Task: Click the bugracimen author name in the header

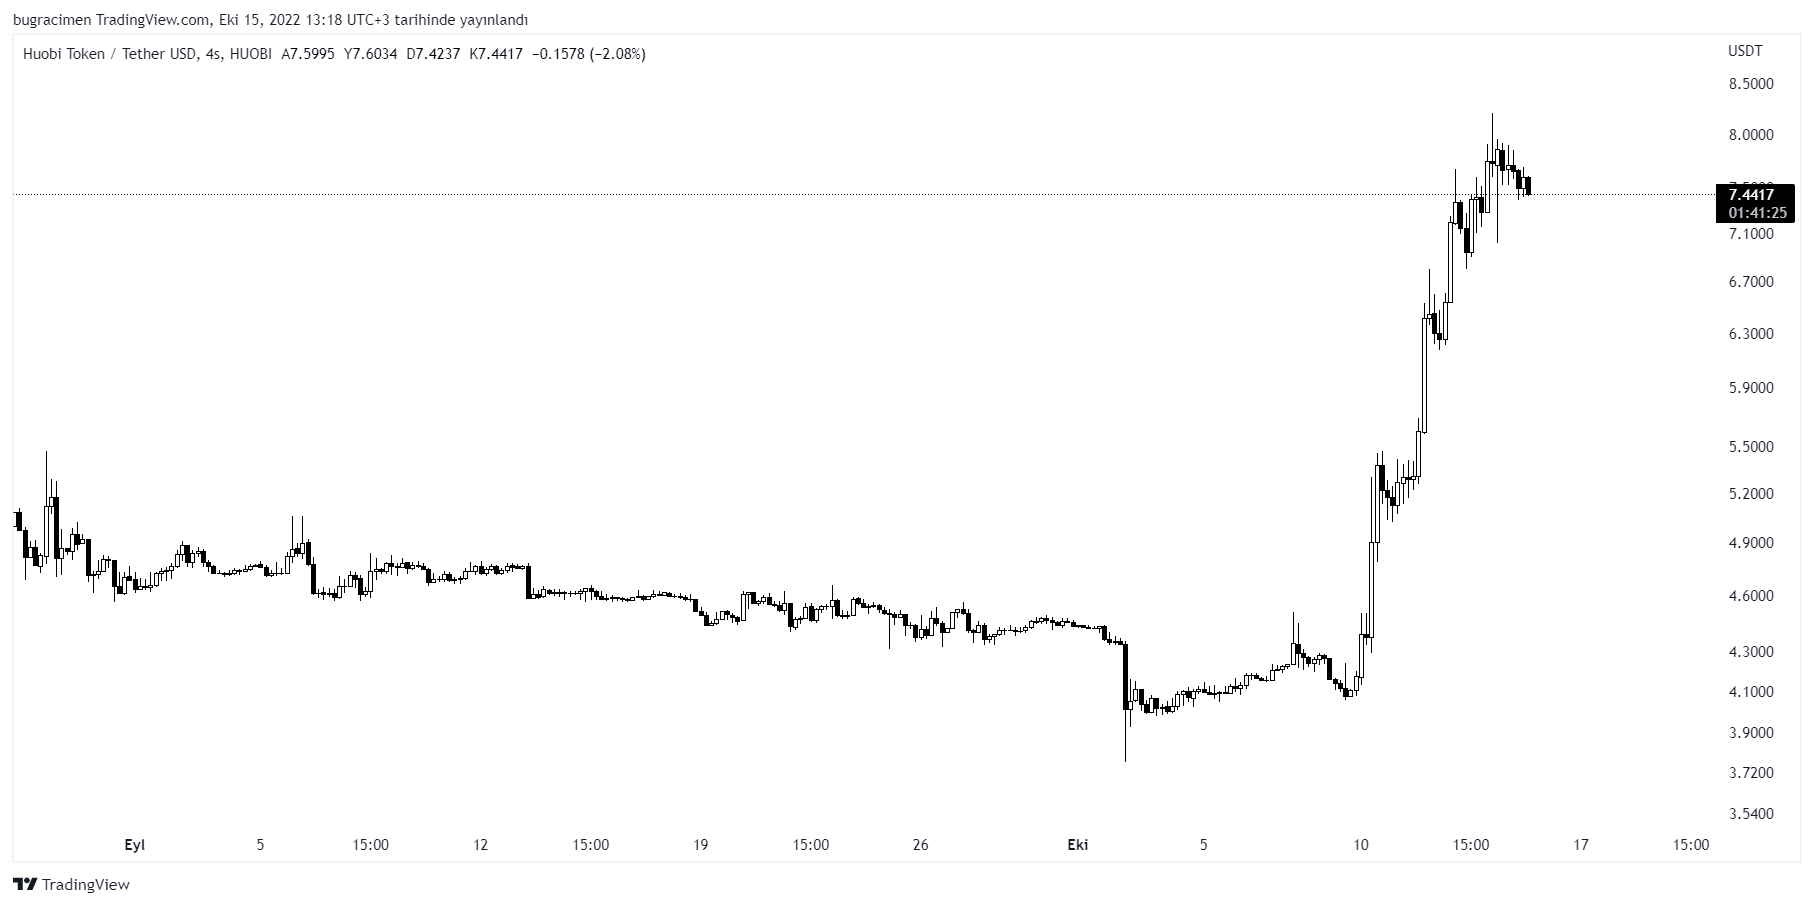Action: pos(51,20)
